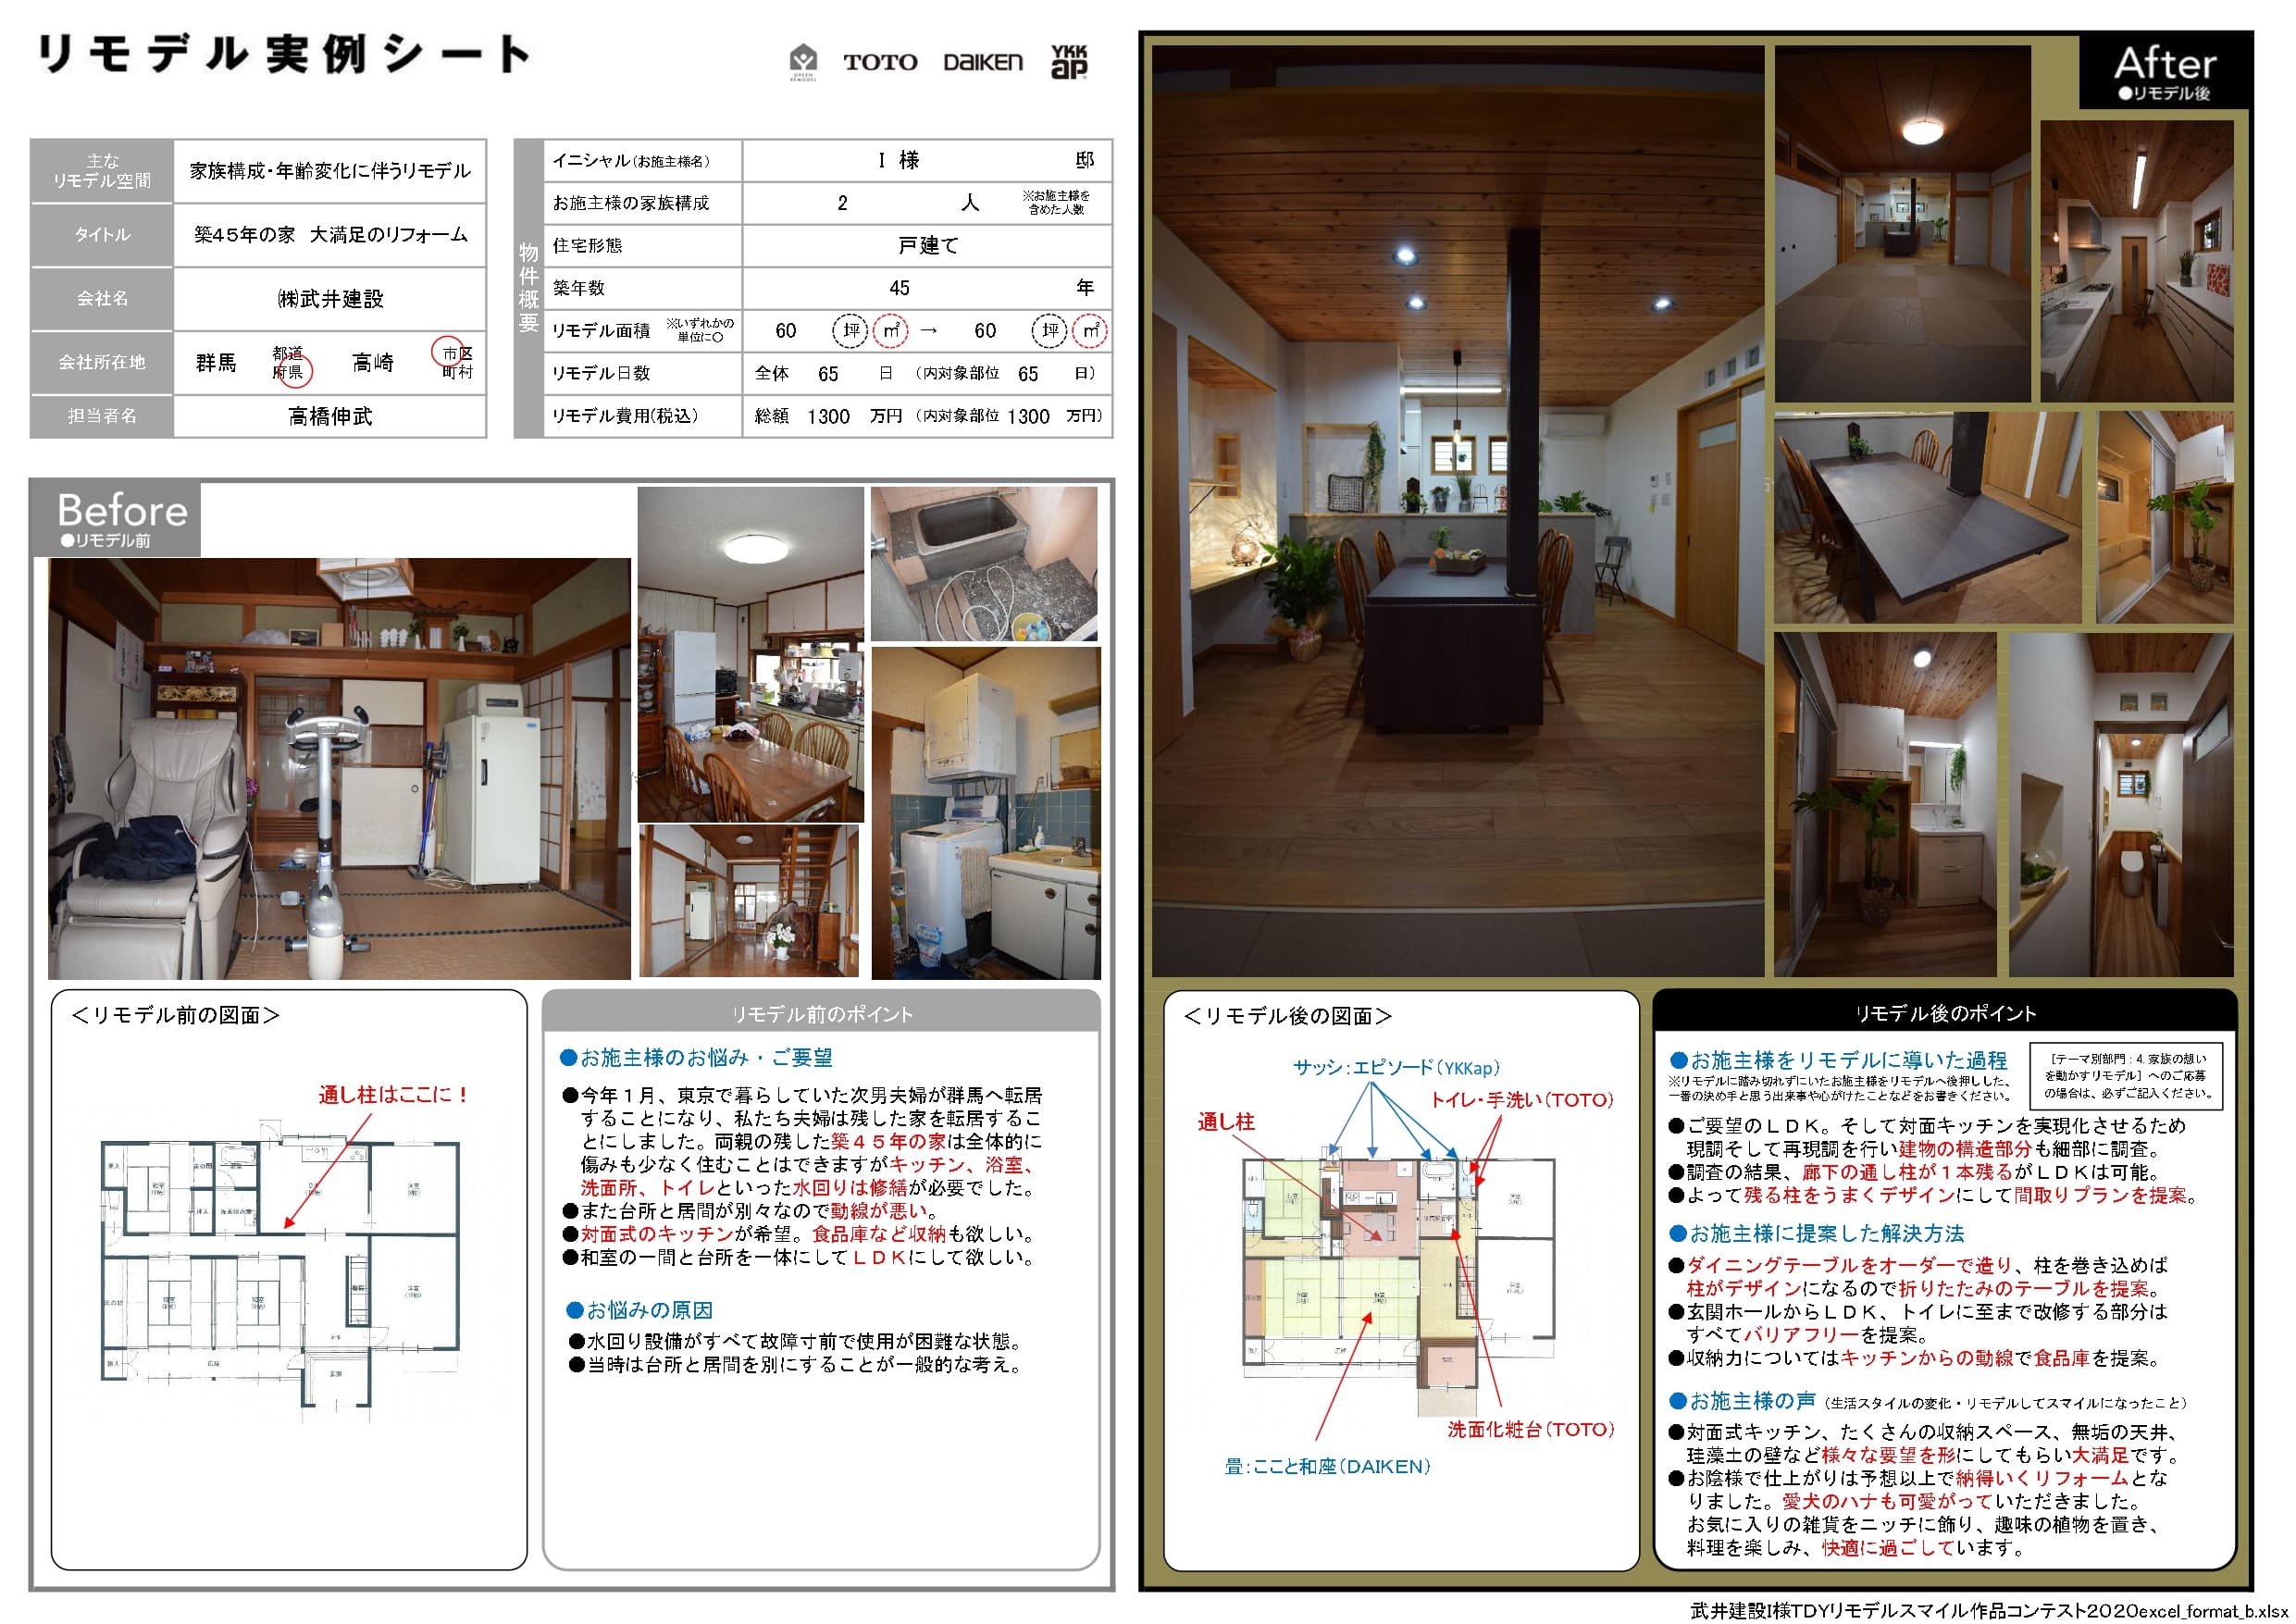The width and height of the screenshot is (2296, 1624).
Task: Click the リモデル後のポイント black header
Action: click(x=1945, y=1013)
